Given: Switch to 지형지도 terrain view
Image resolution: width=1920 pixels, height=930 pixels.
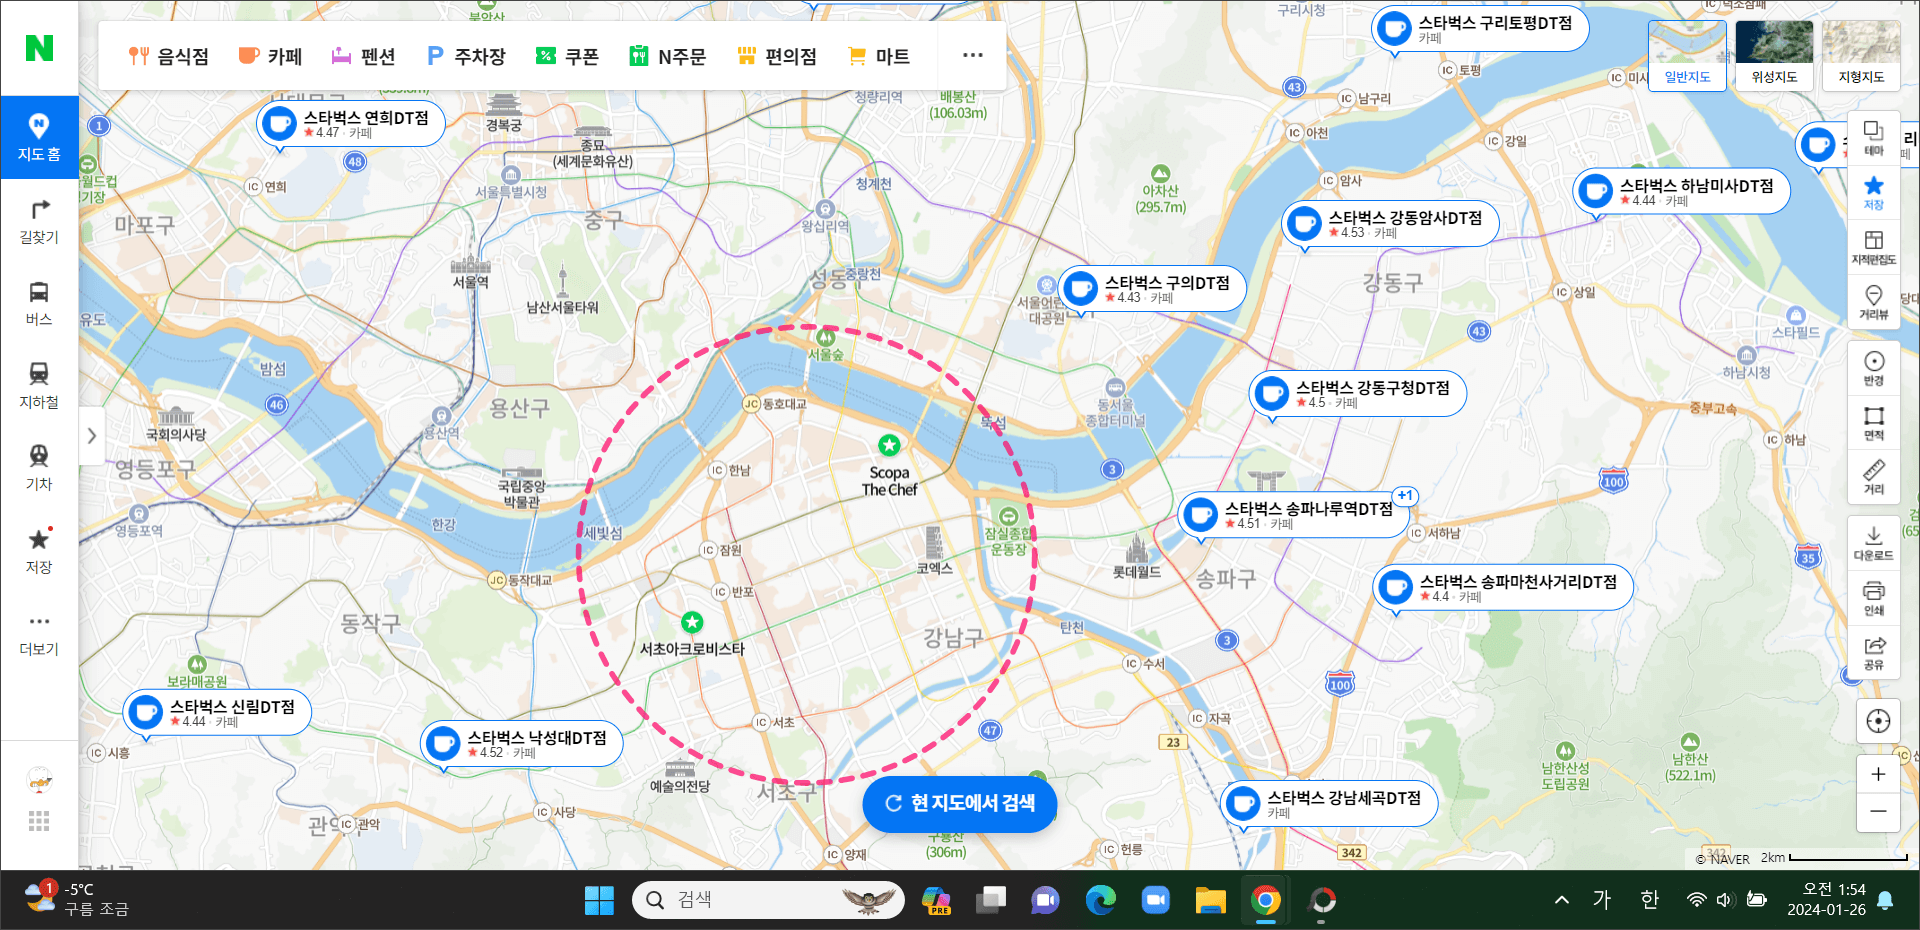Looking at the screenshot, I should tap(1861, 55).
